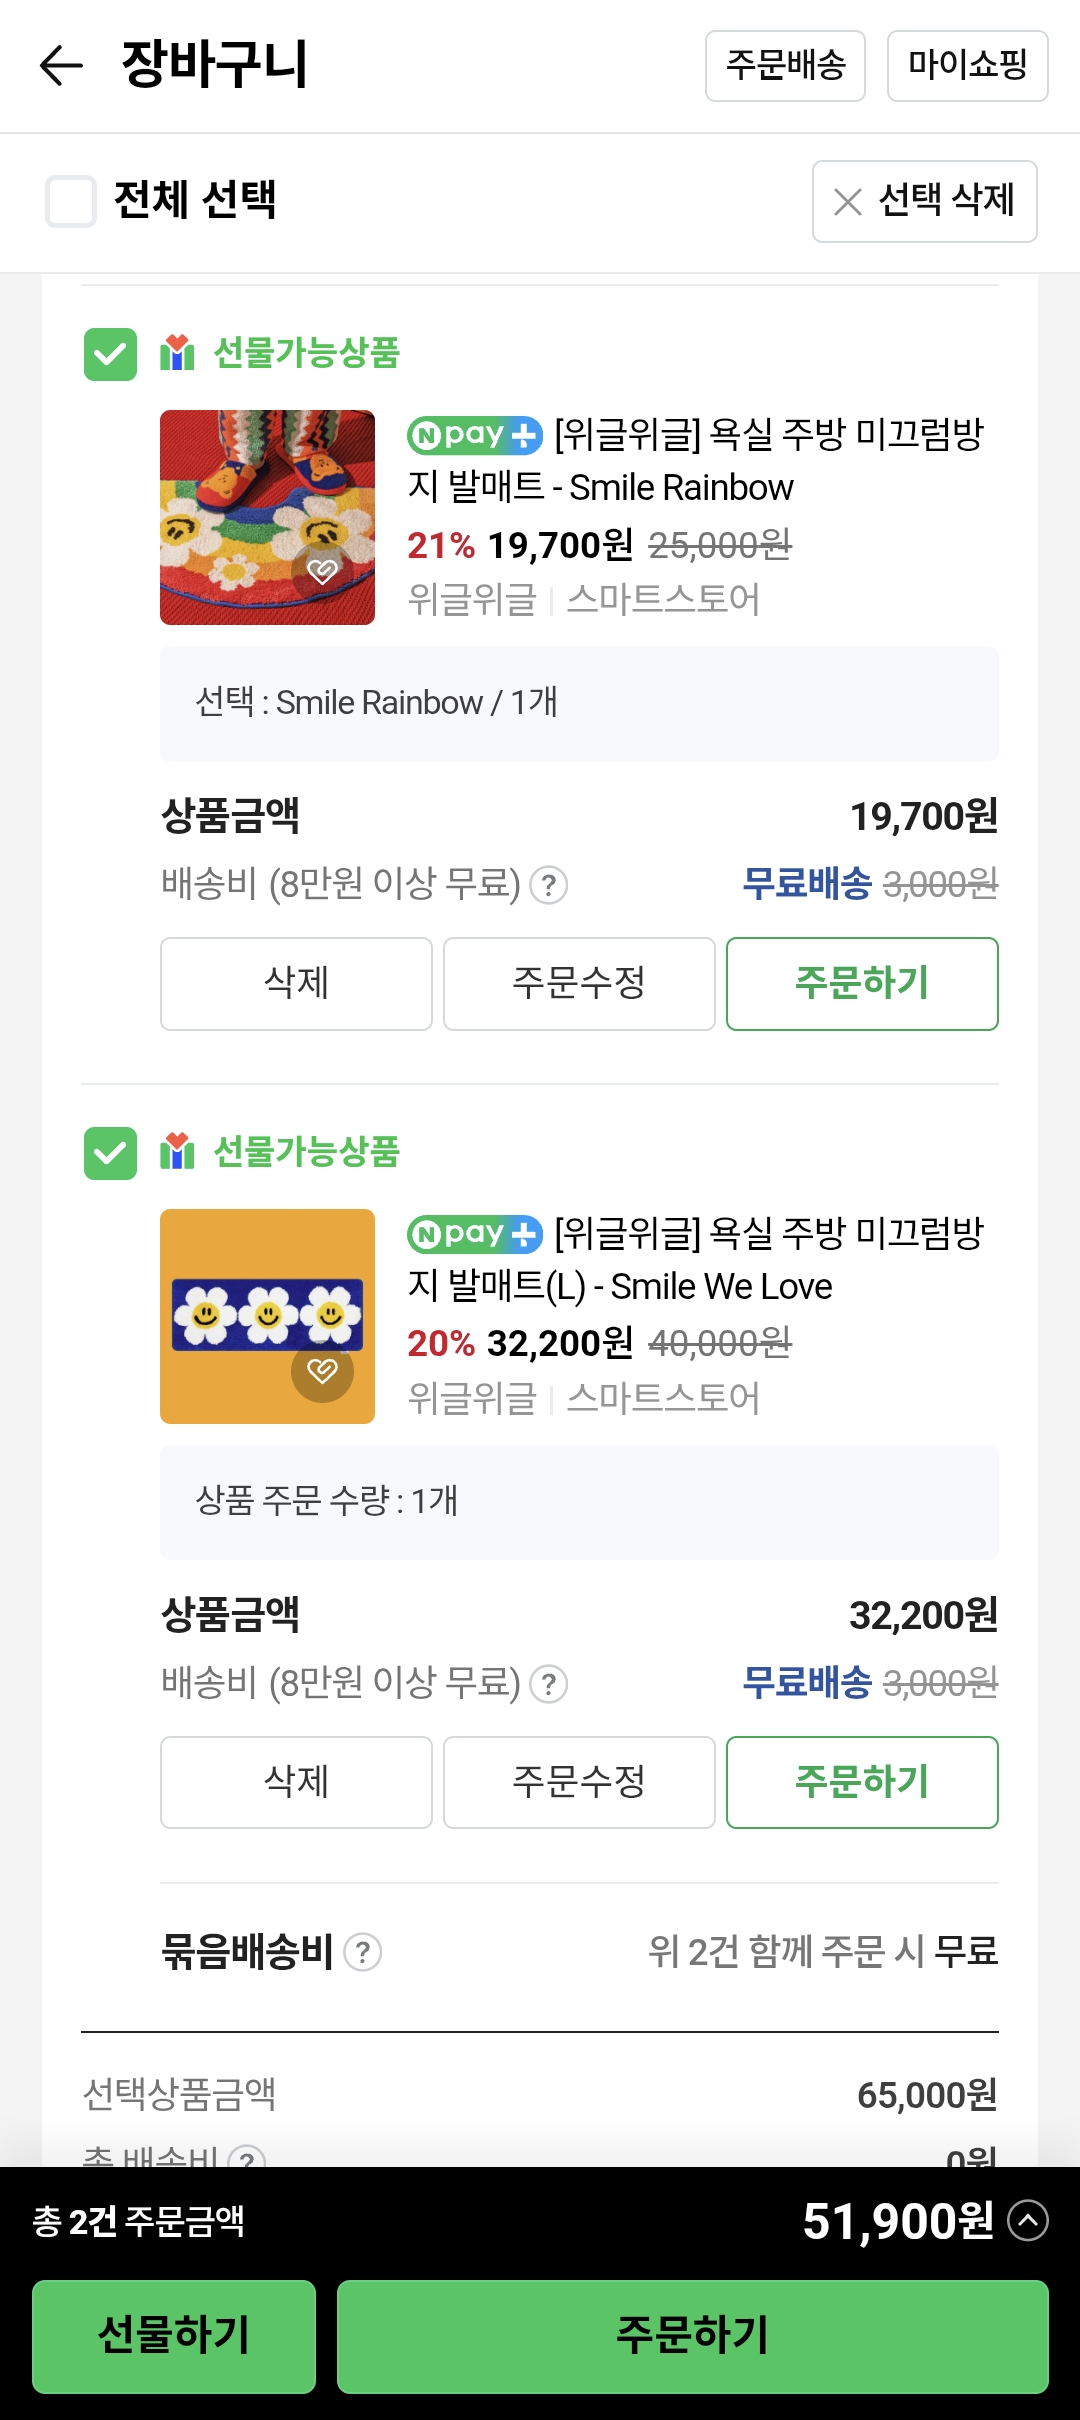Screen dimensions: 1080x2420
Task: Expand the total order amount chevron
Action: [1027, 2221]
